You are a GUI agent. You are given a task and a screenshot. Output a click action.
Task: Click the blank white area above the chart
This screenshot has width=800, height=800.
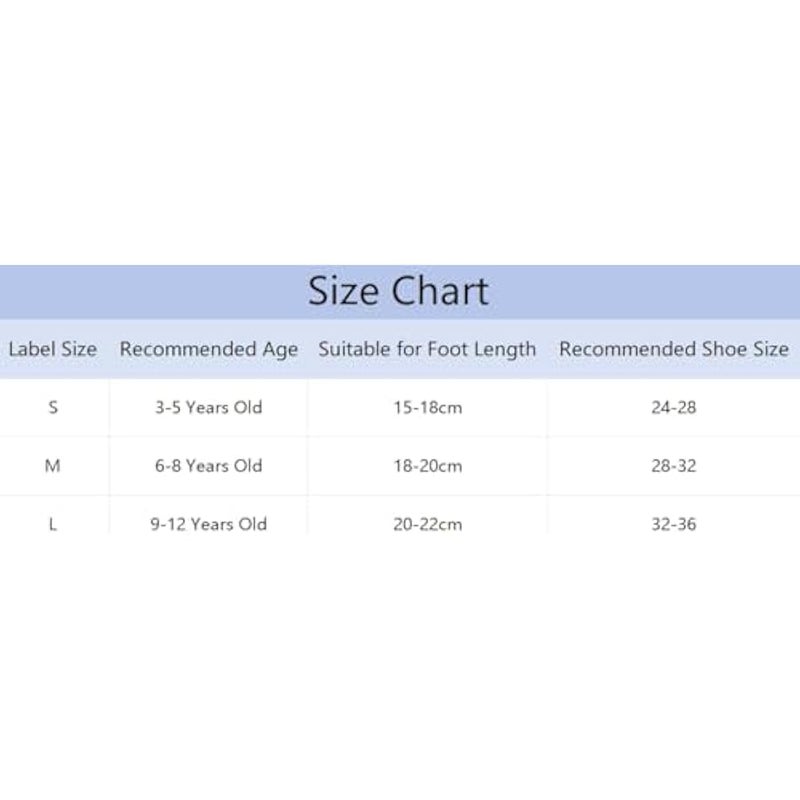tap(400, 130)
